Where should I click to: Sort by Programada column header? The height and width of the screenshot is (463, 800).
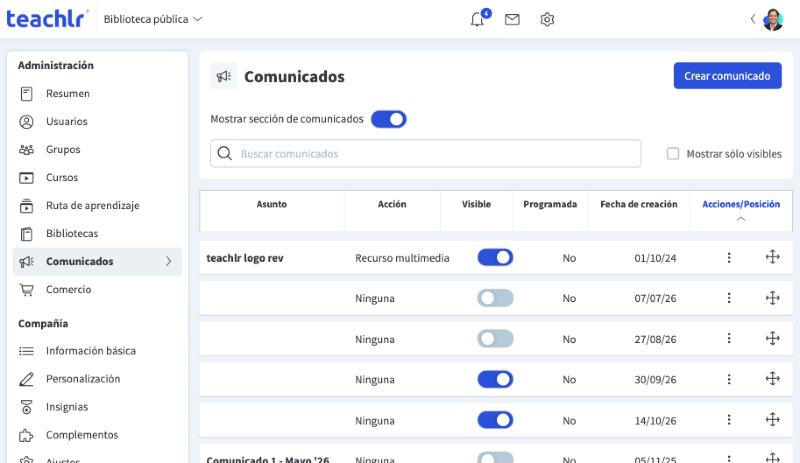tap(550, 204)
